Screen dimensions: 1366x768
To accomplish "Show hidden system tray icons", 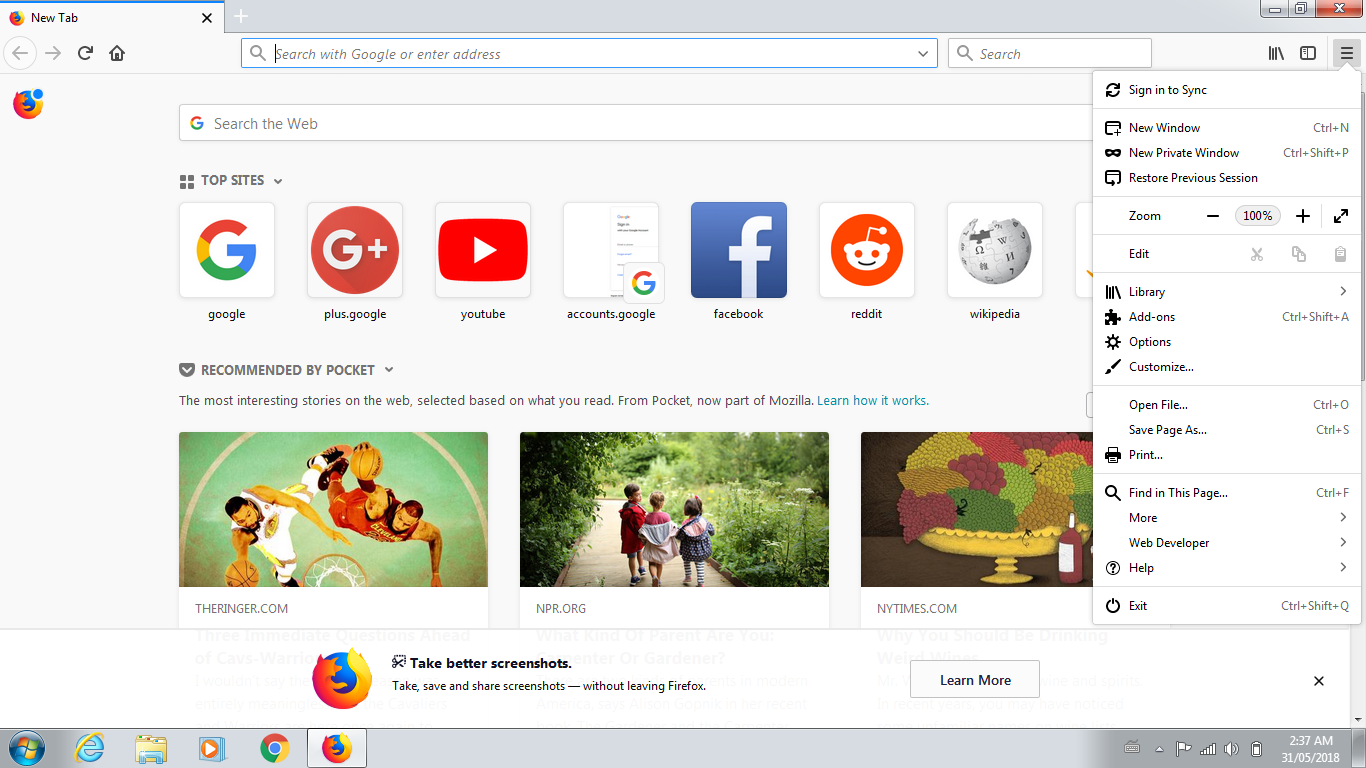I will (1159, 749).
